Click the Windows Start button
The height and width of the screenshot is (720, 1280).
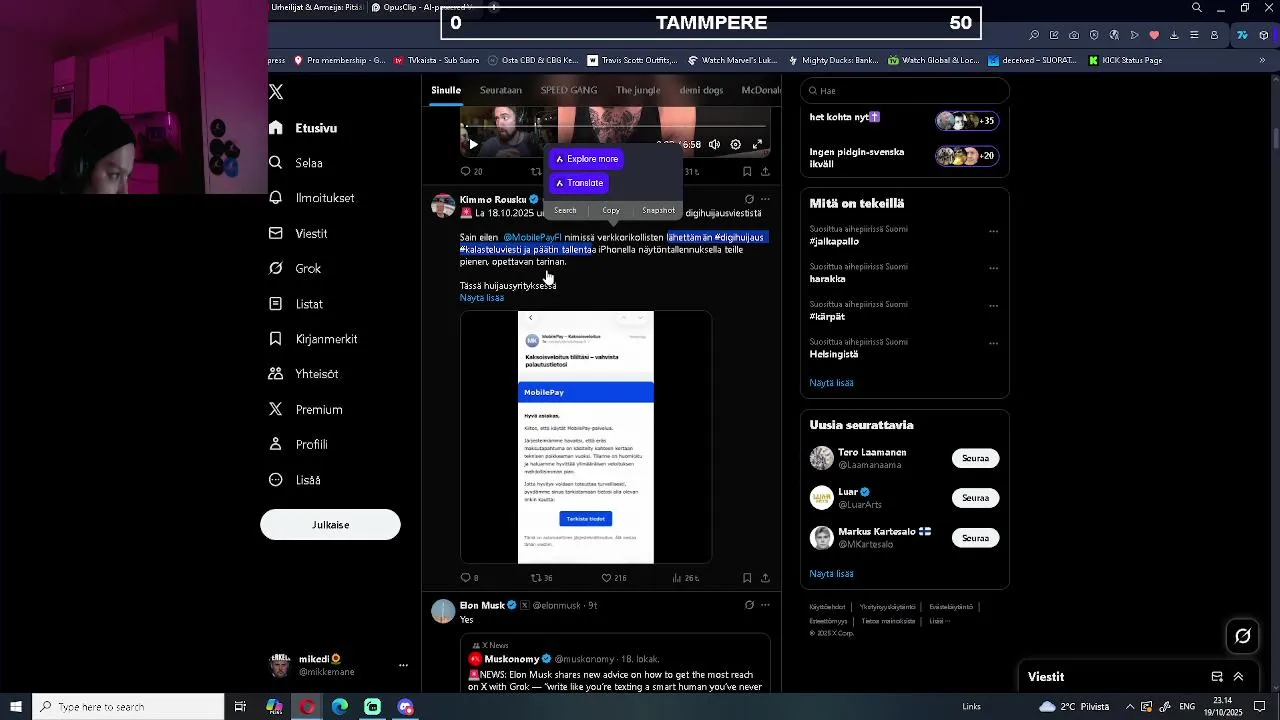pos(16,707)
